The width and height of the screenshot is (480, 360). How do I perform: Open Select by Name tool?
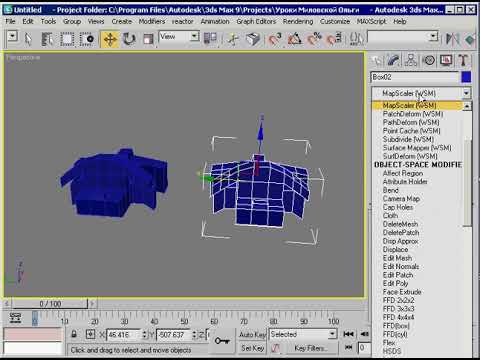pyautogui.click(x=47, y=39)
